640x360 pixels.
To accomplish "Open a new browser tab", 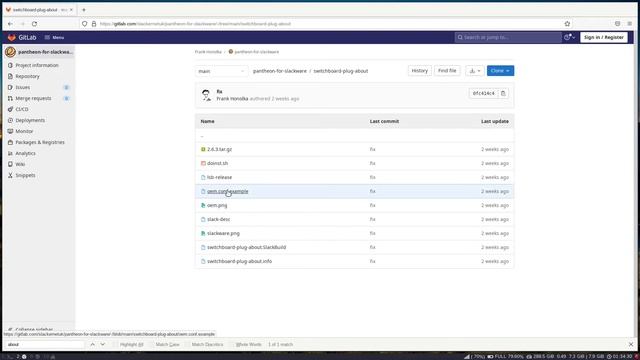I will pyautogui.click(x=84, y=9).
